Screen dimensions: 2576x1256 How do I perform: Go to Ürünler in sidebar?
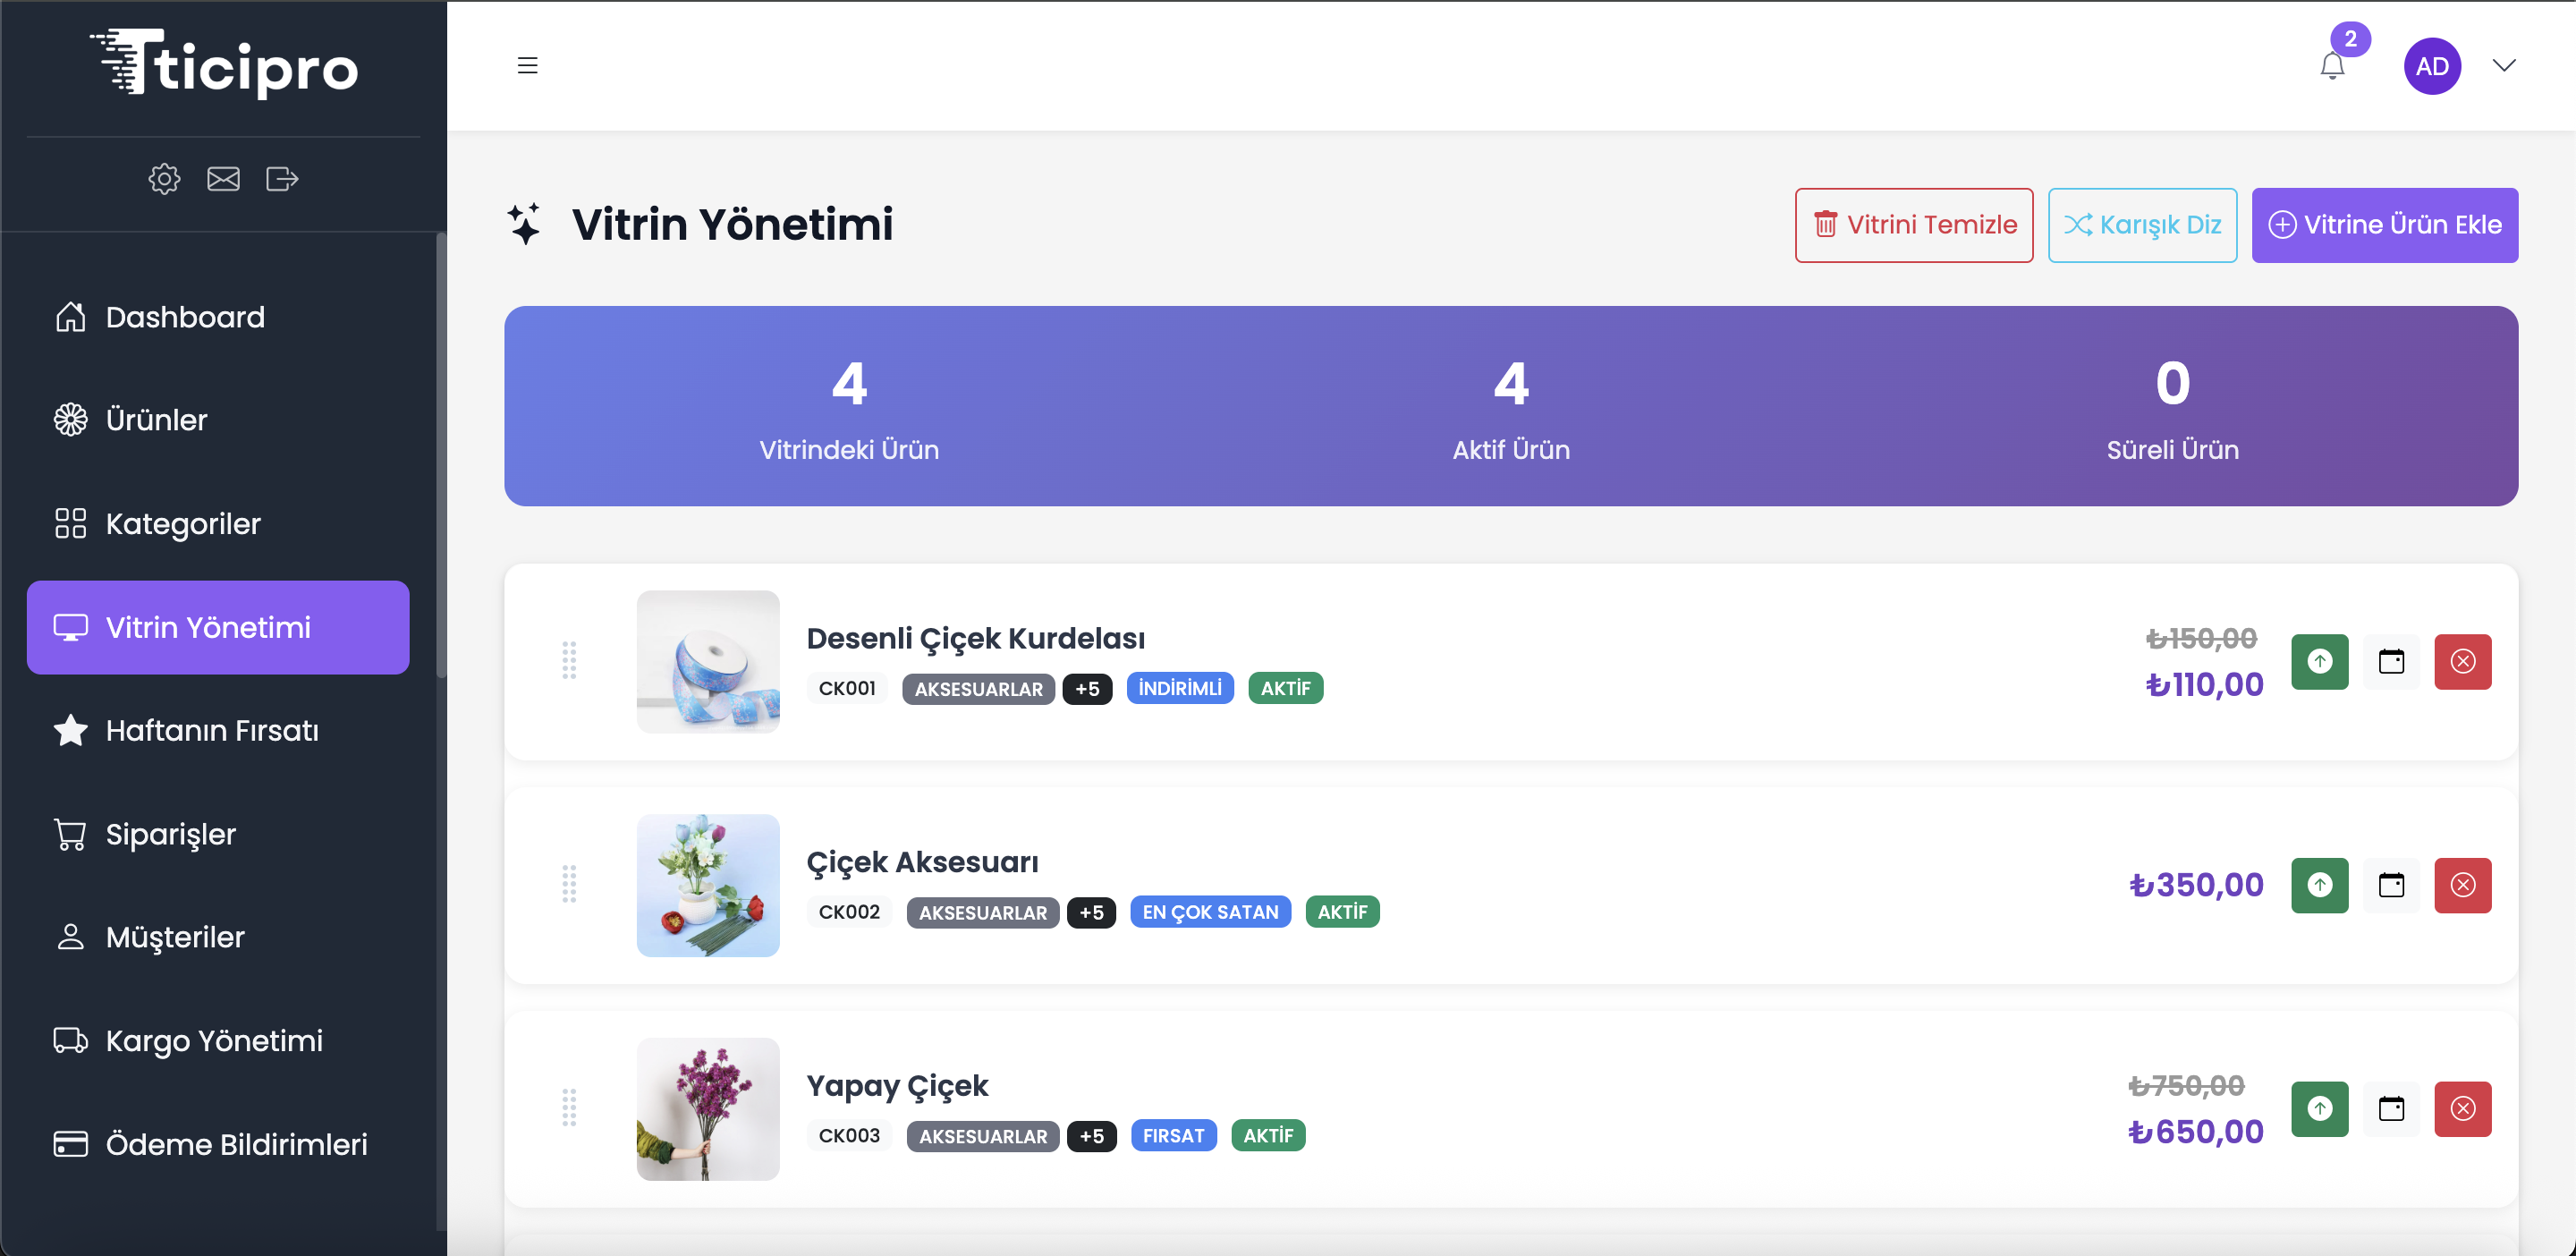(156, 420)
